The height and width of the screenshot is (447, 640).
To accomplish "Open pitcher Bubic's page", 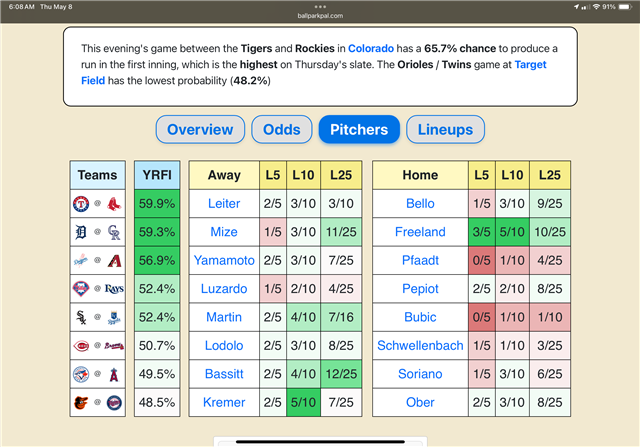I will 420,317.
